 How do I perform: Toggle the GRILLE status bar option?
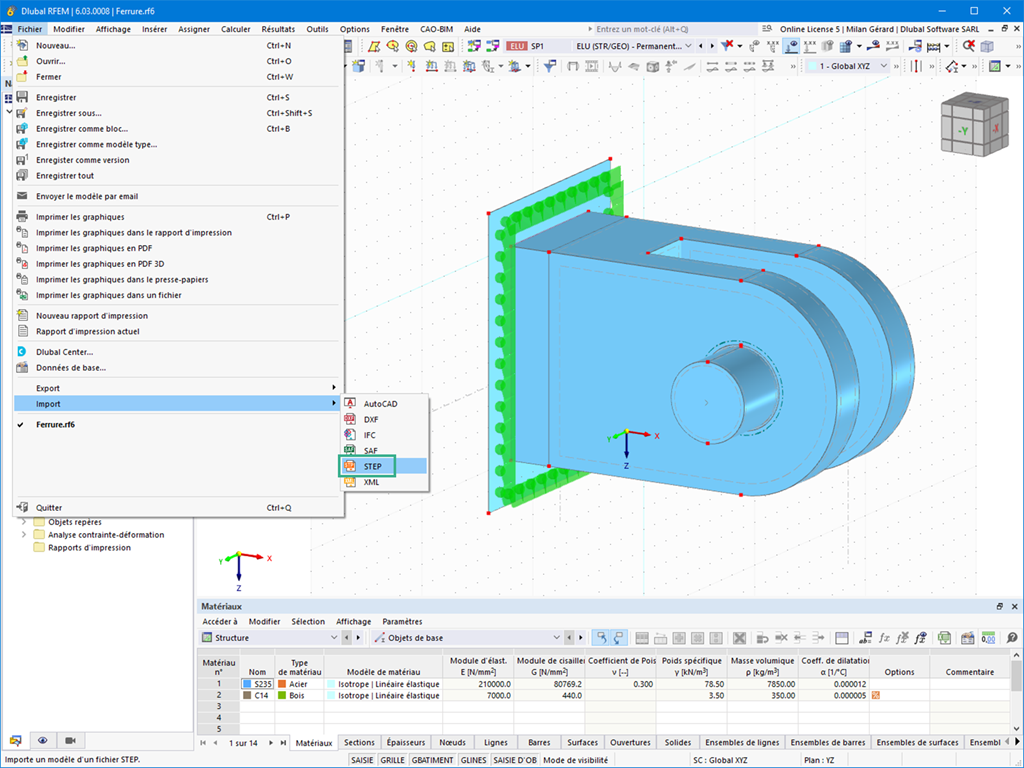(392, 760)
